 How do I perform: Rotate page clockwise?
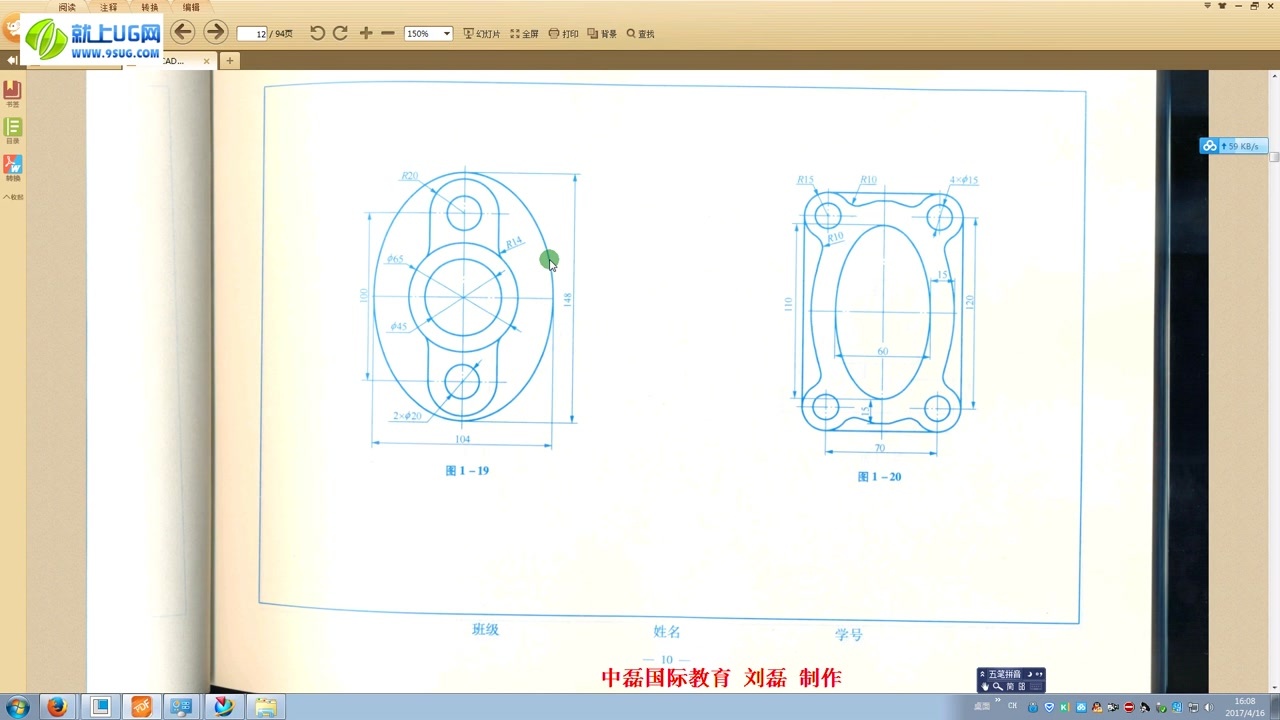(340, 33)
